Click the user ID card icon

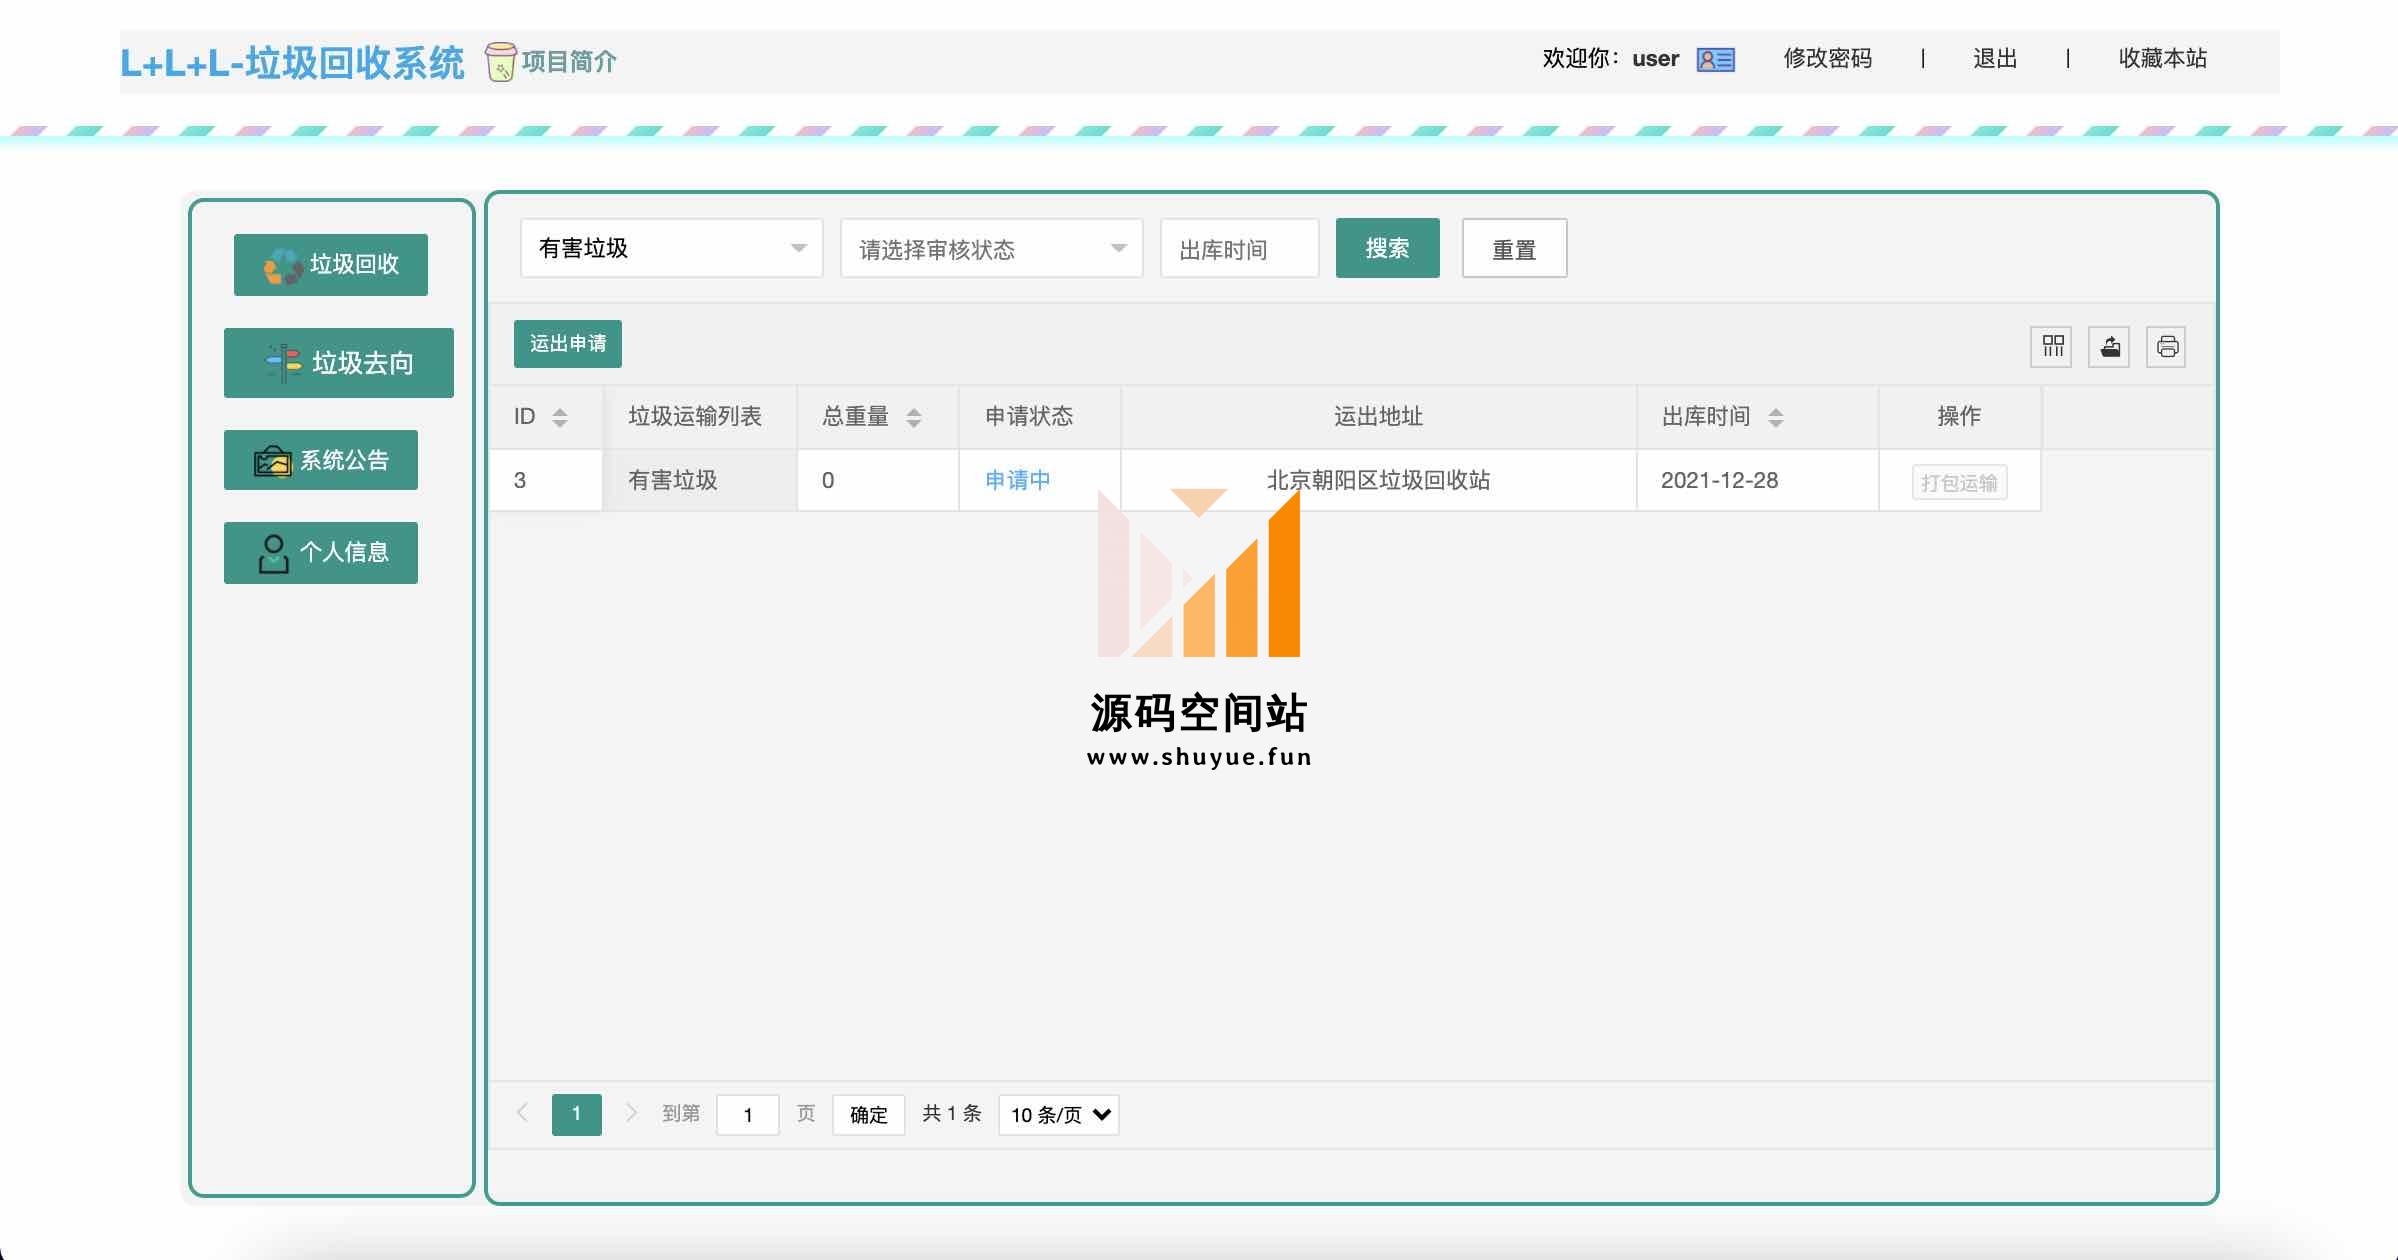pos(1716,60)
